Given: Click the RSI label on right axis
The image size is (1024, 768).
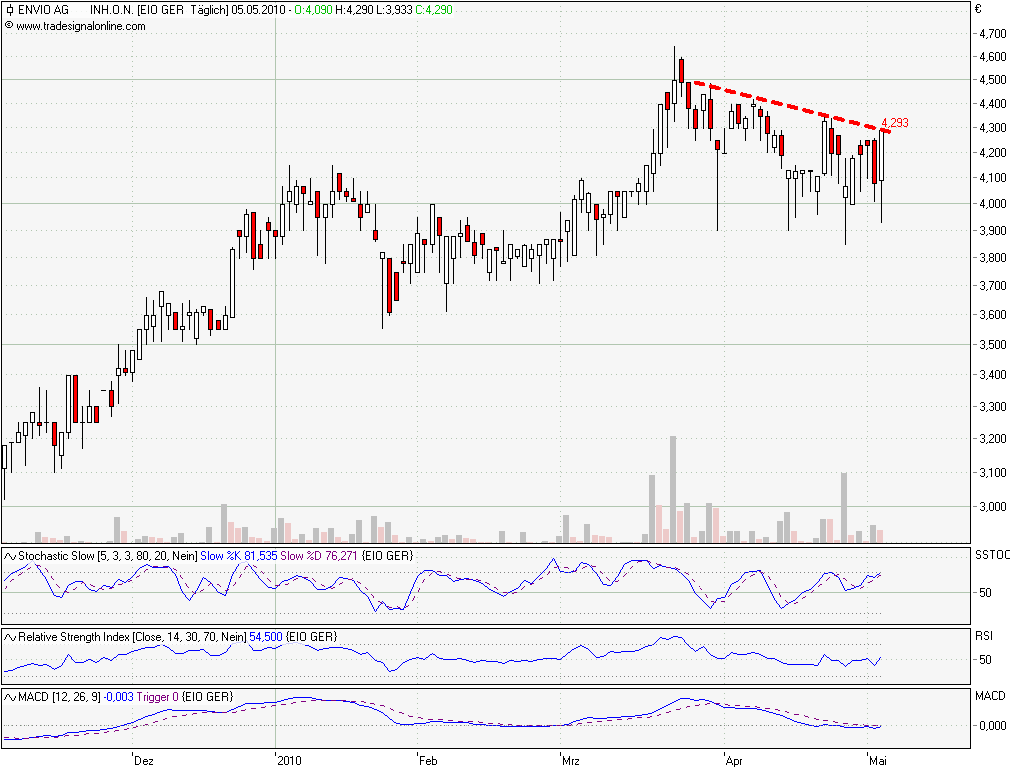Looking at the screenshot, I should (985, 635).
